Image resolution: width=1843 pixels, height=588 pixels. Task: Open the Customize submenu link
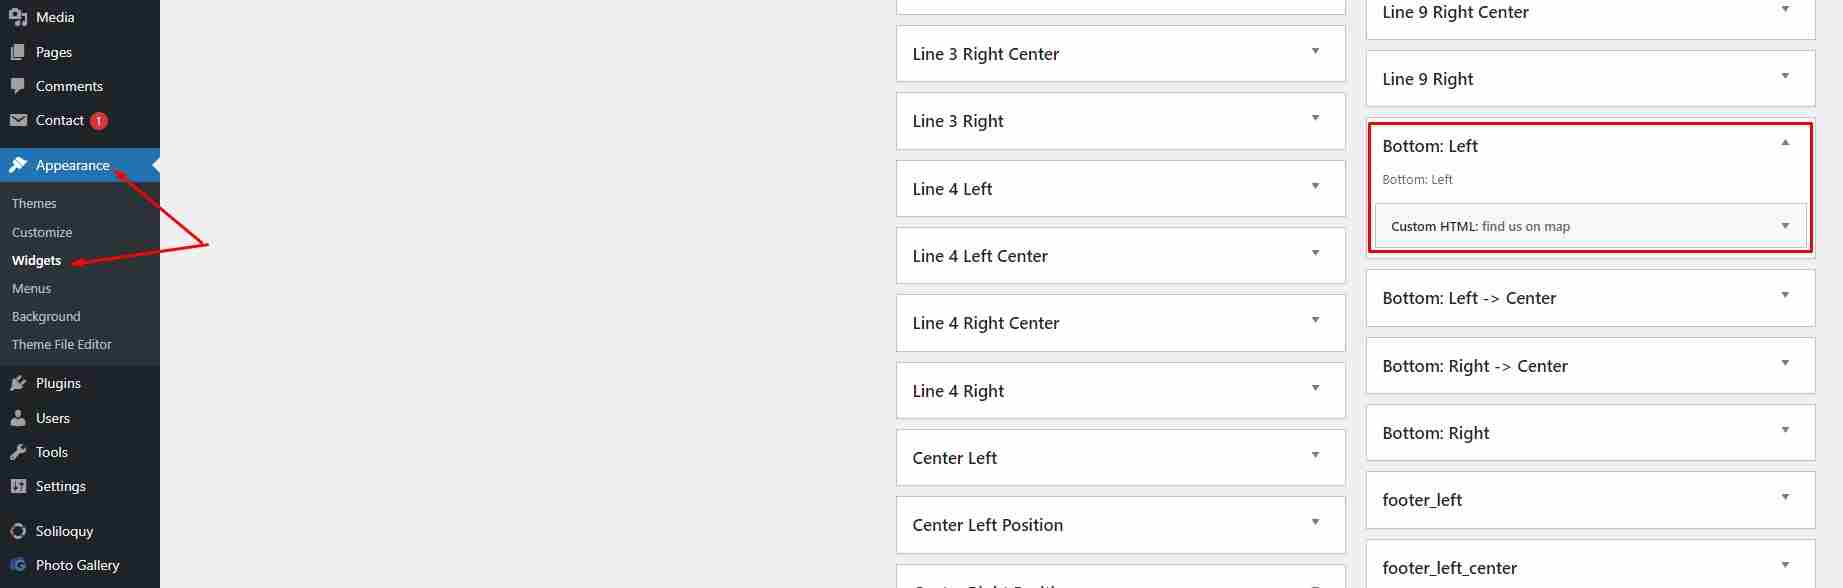(42, 232)
